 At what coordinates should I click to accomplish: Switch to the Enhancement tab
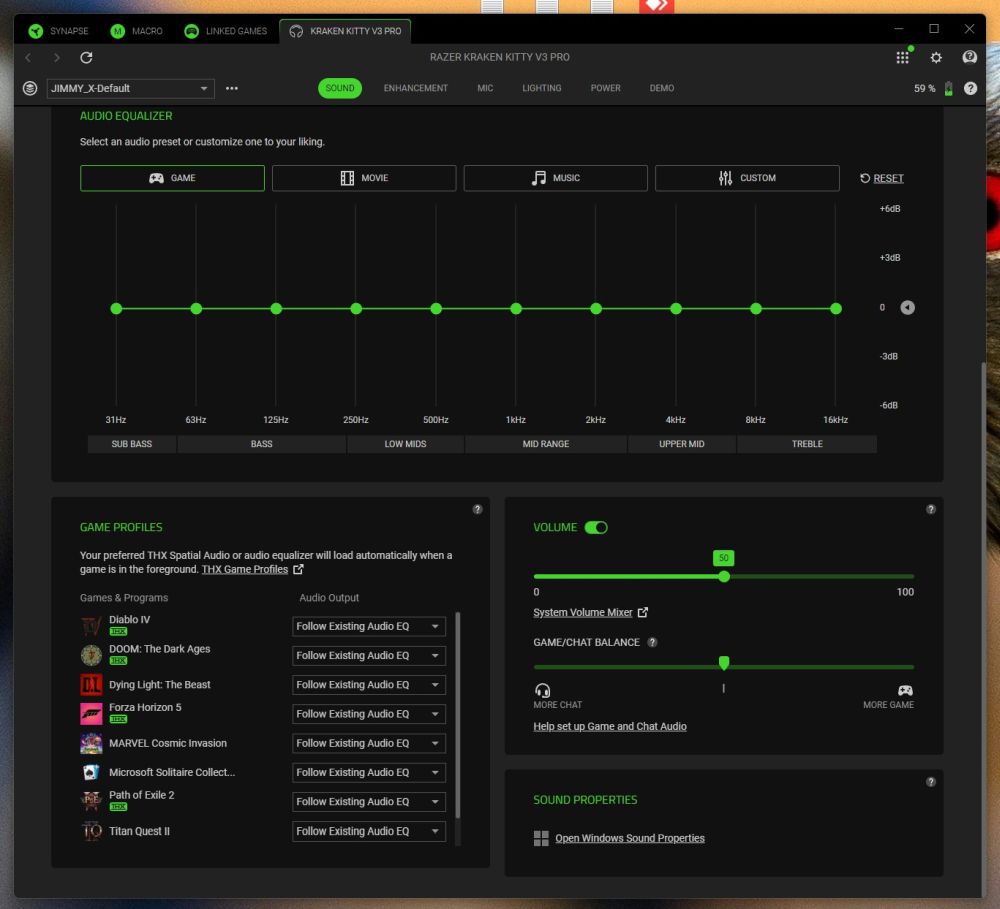point(415,88)
